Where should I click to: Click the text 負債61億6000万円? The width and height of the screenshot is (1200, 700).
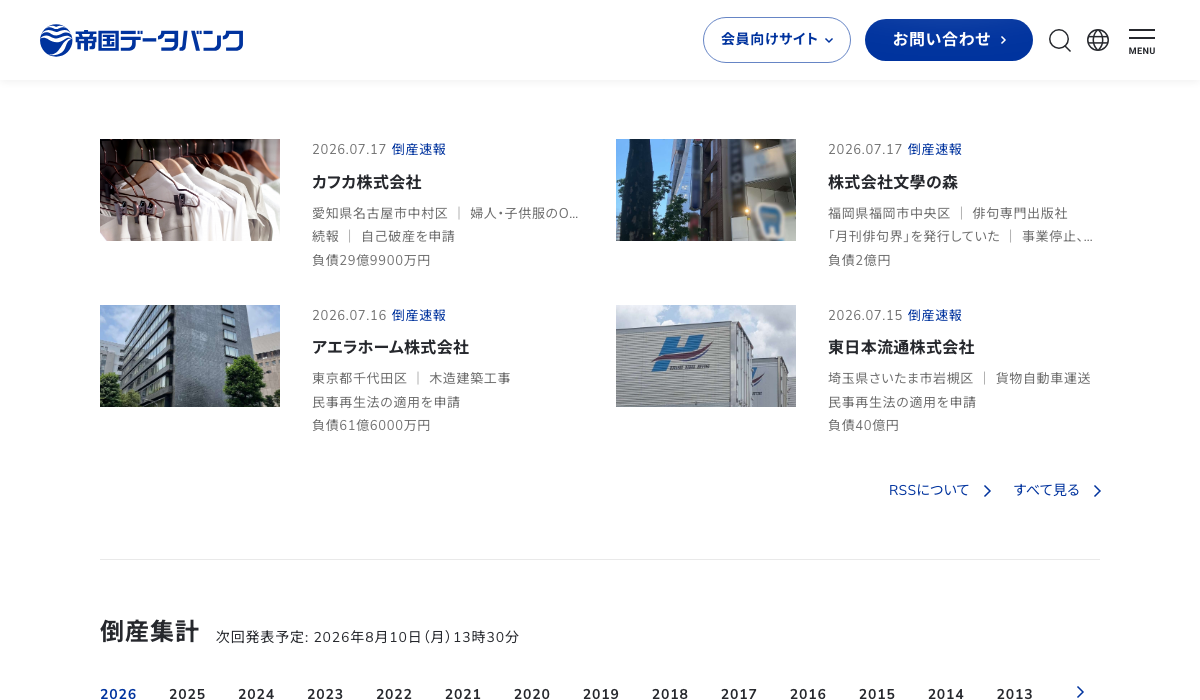[x=371, y=425]
